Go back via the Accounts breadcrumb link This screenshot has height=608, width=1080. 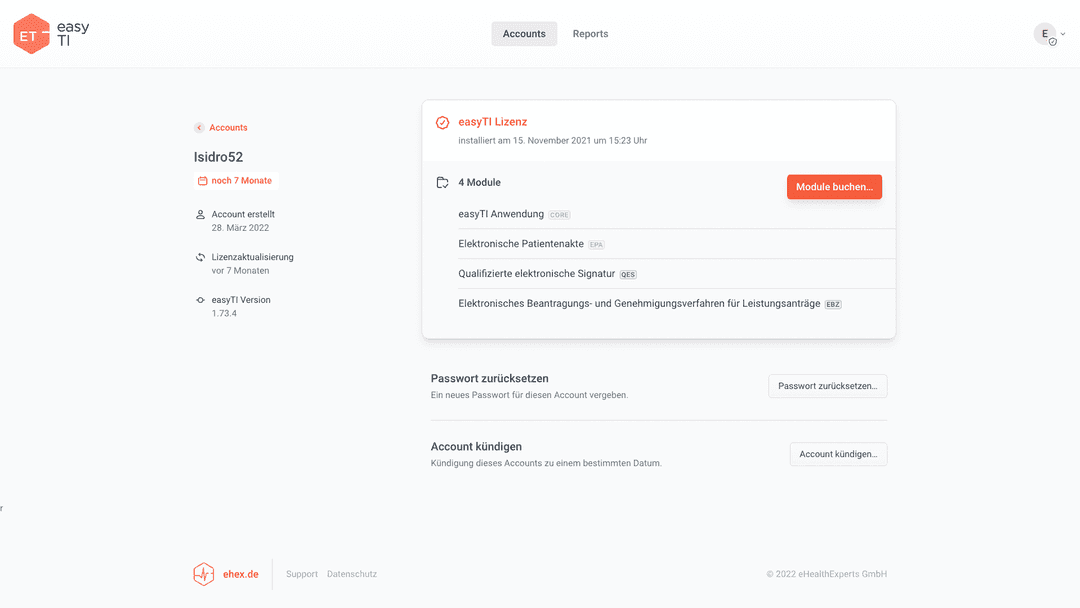click(x=228, y=128)
